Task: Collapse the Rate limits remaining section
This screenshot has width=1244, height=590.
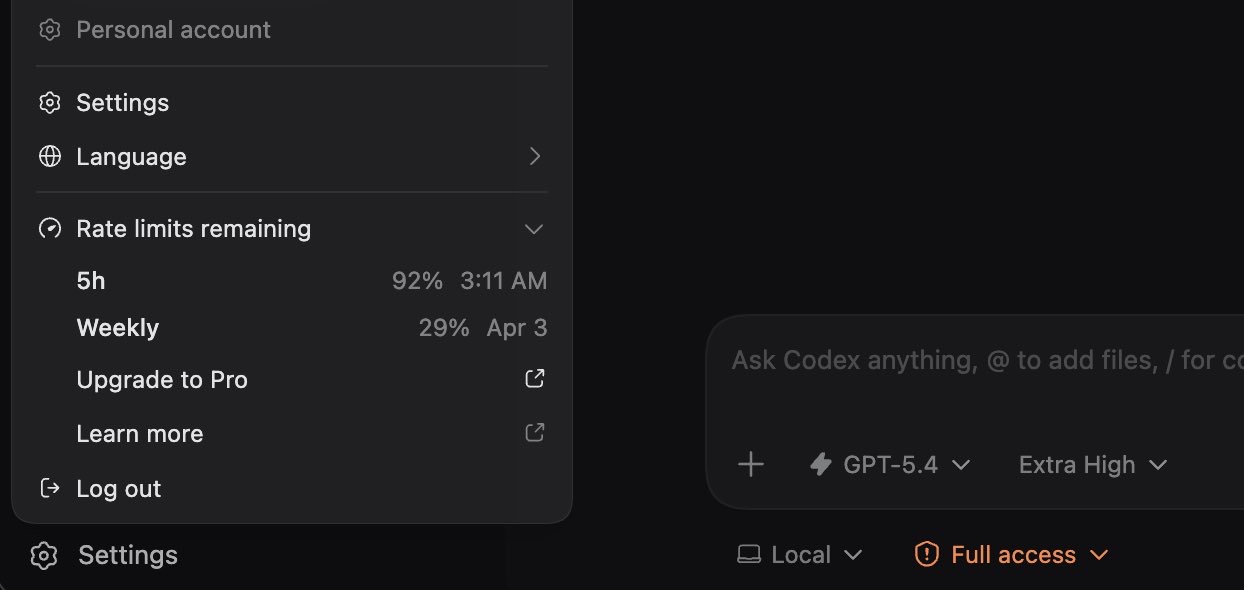Action: click(534, 229)
